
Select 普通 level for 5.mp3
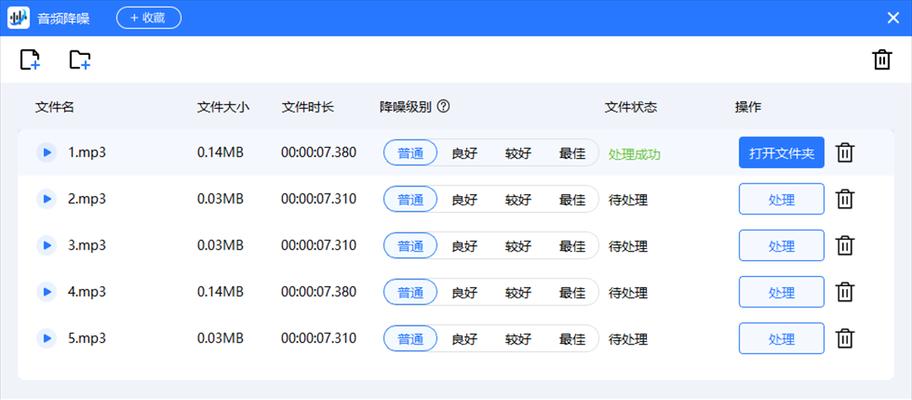tap(411, 339)
